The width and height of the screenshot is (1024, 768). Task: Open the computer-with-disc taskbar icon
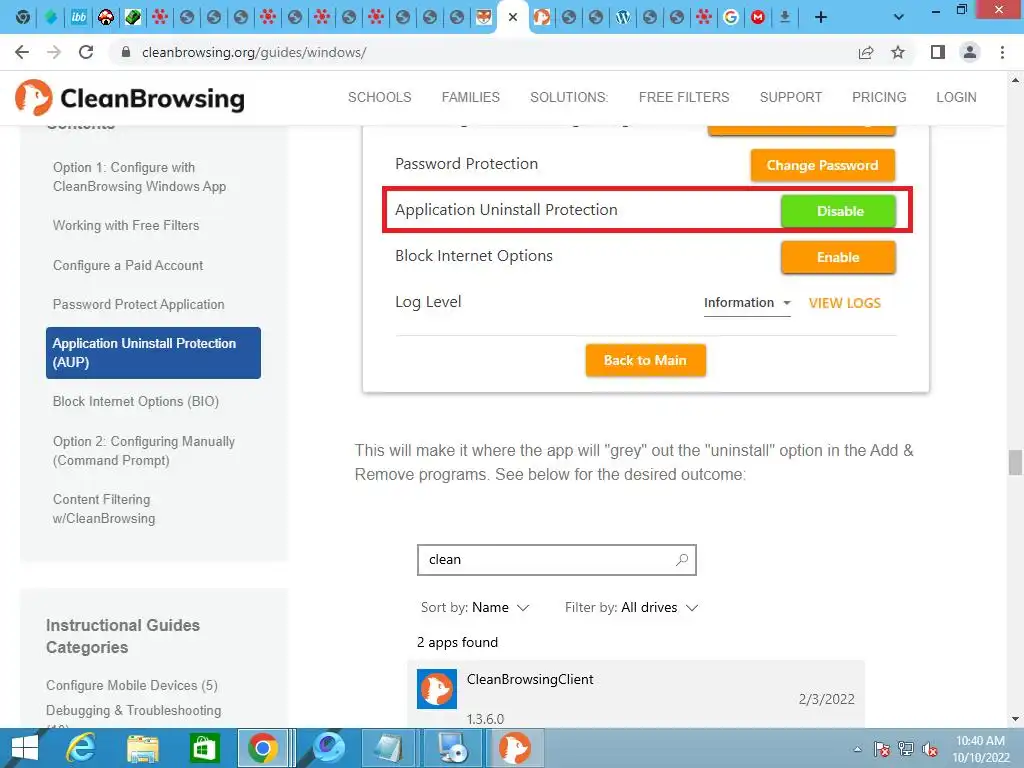pos(452,748)
